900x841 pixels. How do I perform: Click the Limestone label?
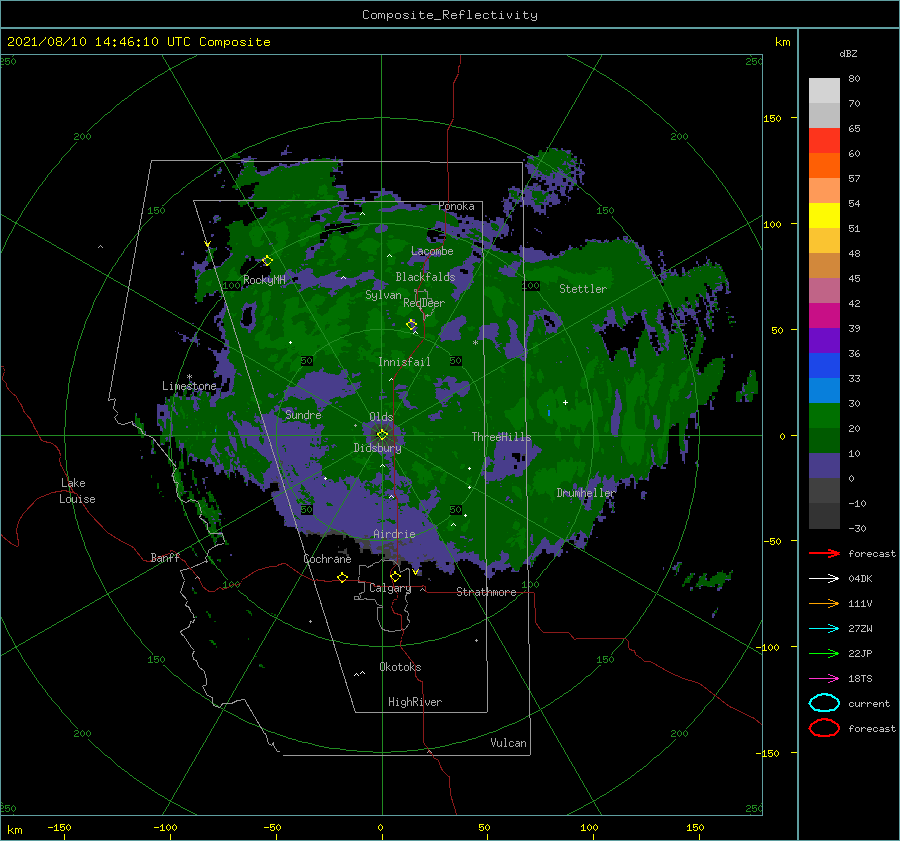(x=189, y=386)
